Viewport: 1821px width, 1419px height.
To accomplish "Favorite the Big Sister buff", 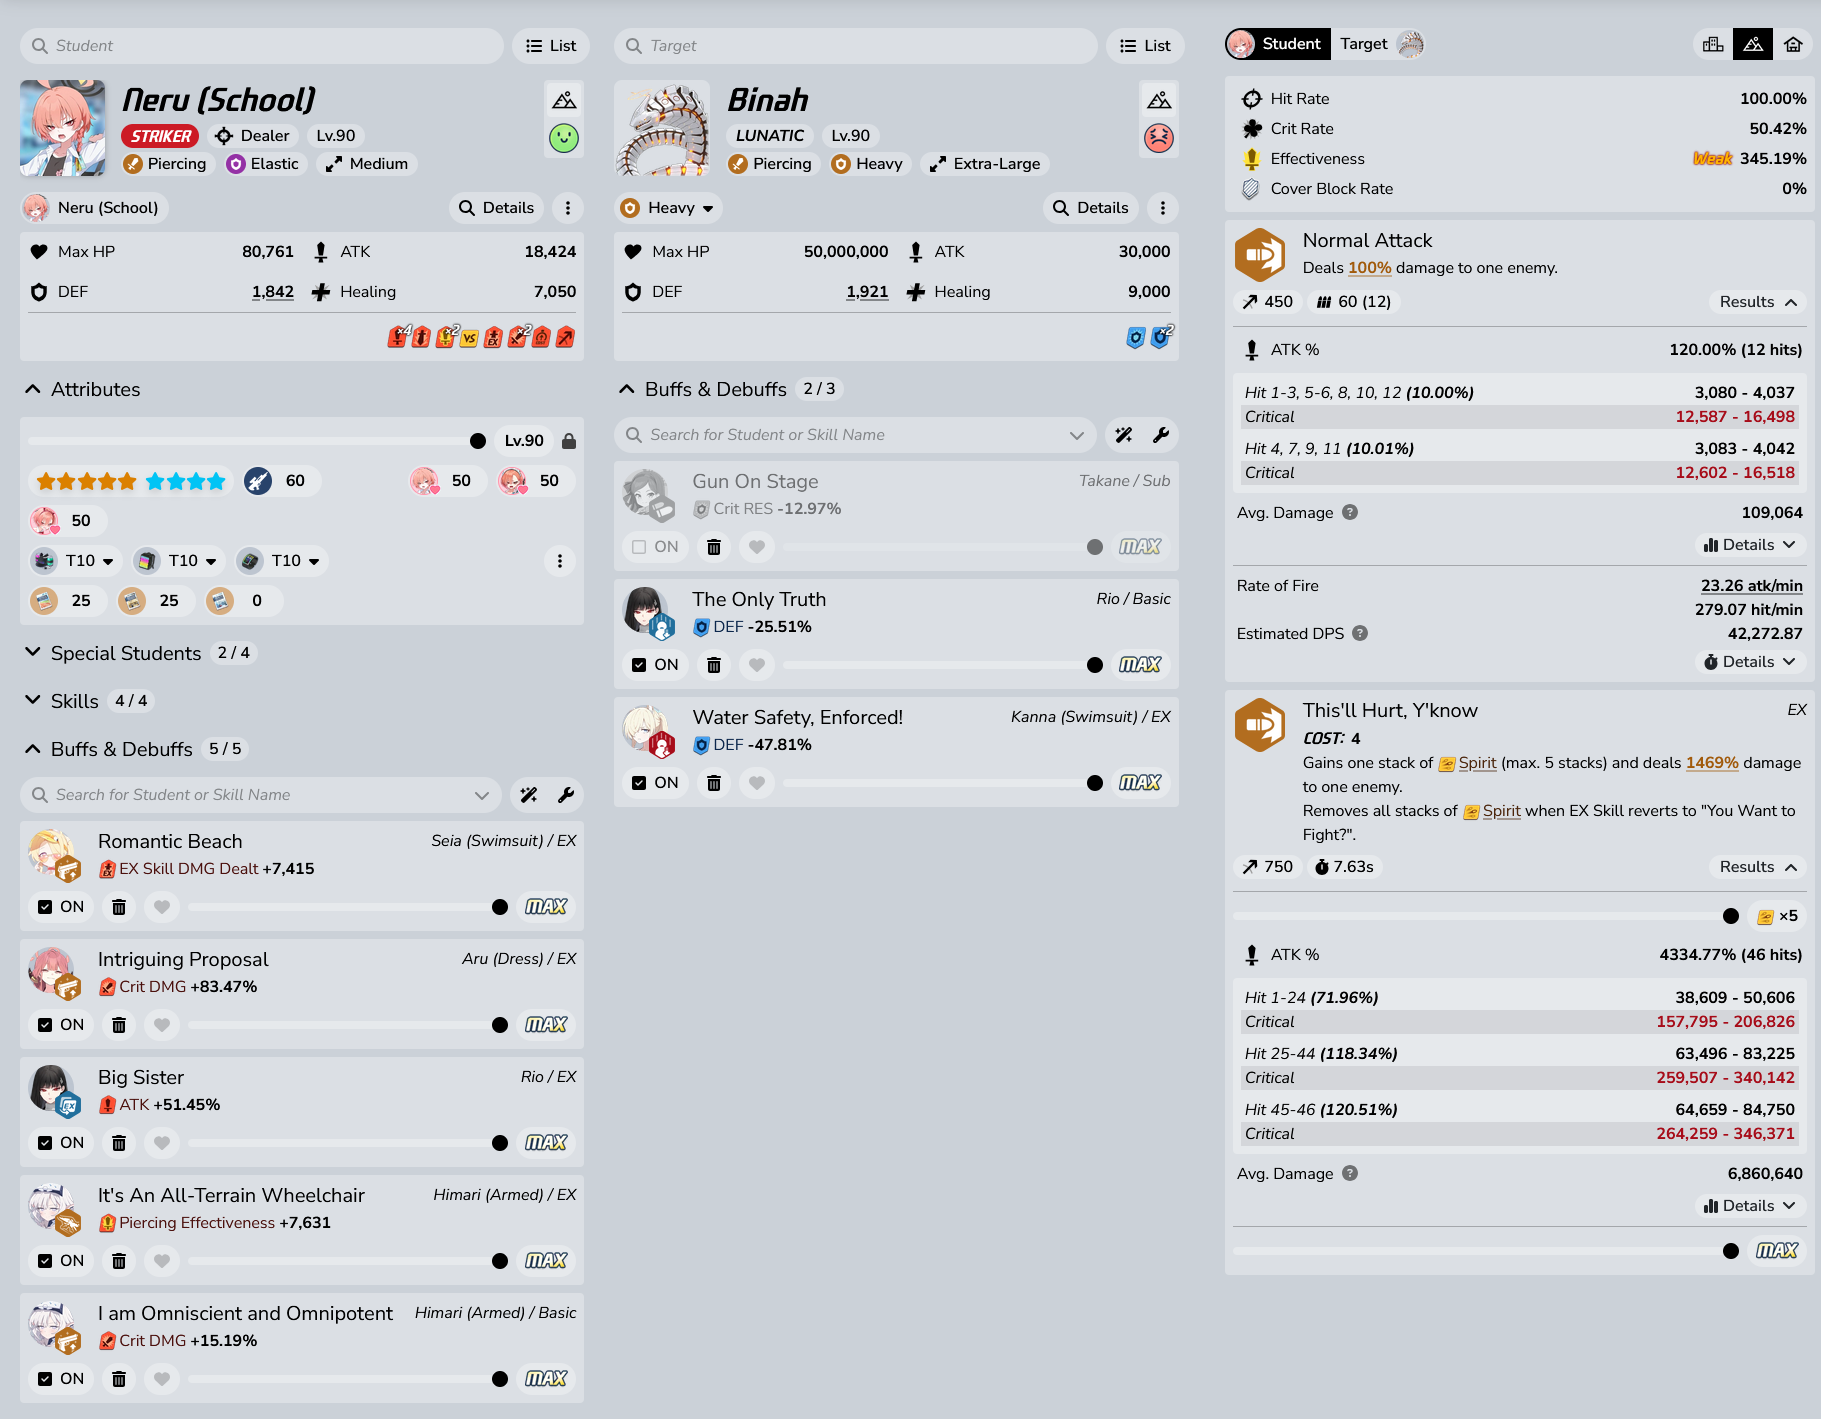I will tap(162, 1143).
